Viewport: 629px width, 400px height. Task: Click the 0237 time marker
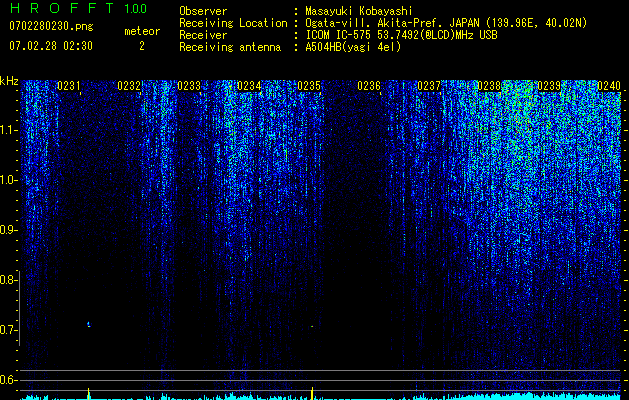(x=429, y=86)
